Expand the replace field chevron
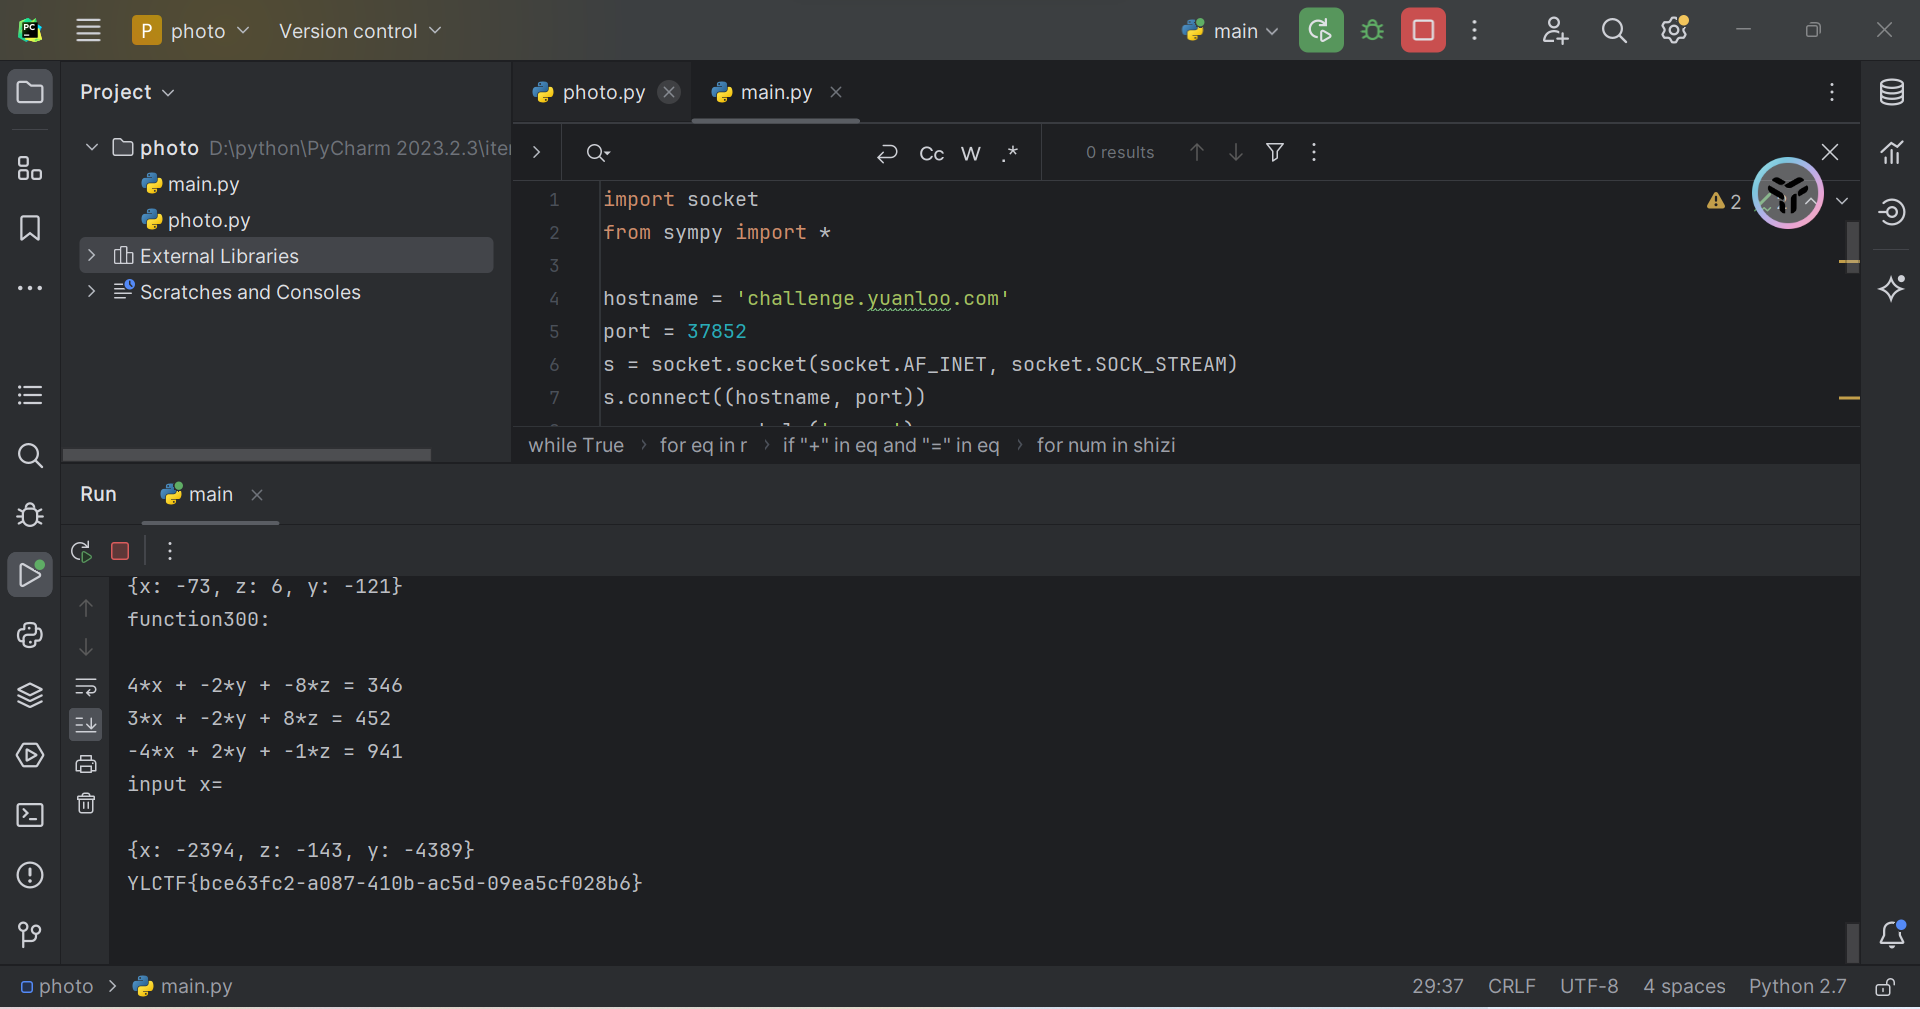 point(537,152)
